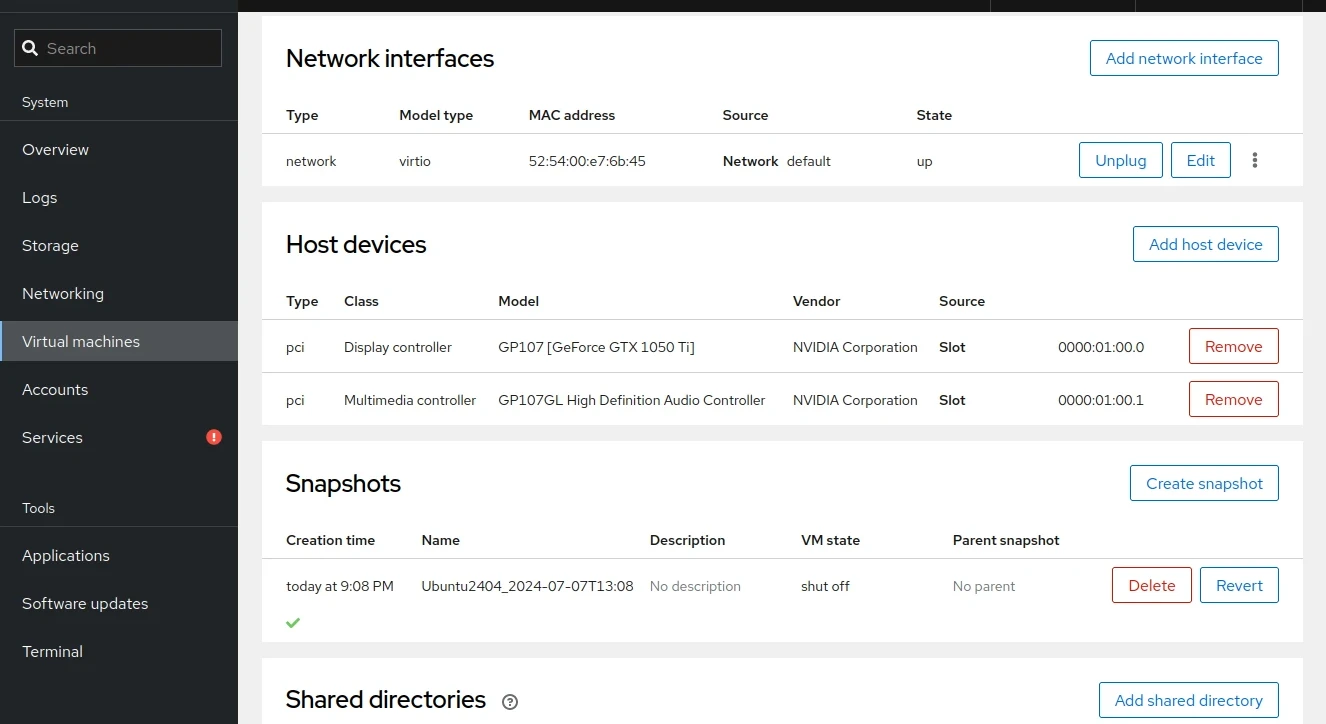1326x724 pixels.
Task: Click the search magnifier icon
Action: pos(30,48)
